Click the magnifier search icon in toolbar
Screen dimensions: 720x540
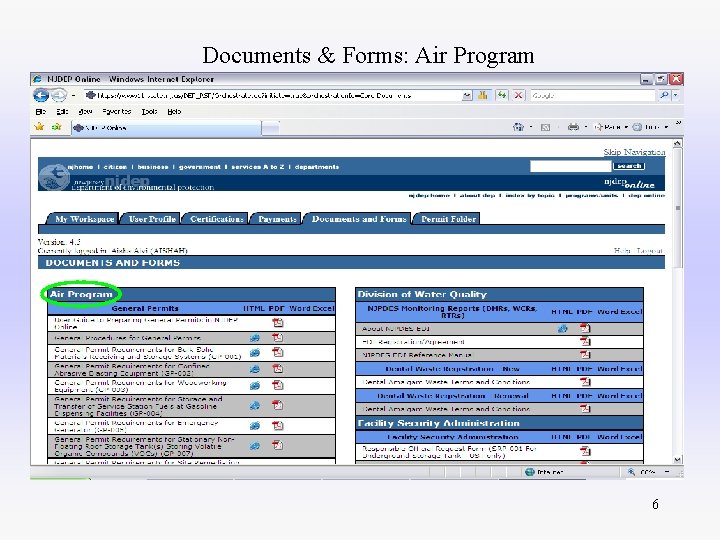[x=664, y=96]
